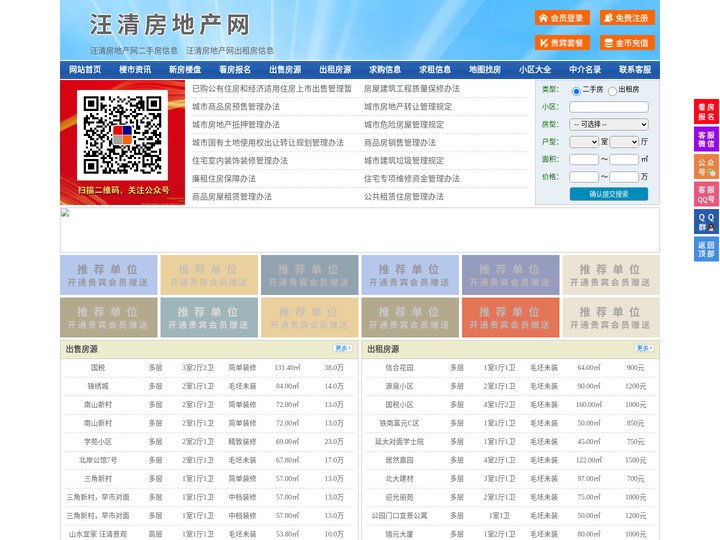Viewport: 720px width, 540px height.
Task: Open the 北岸公馆7号 sale listing
Action: pos(98,460)
